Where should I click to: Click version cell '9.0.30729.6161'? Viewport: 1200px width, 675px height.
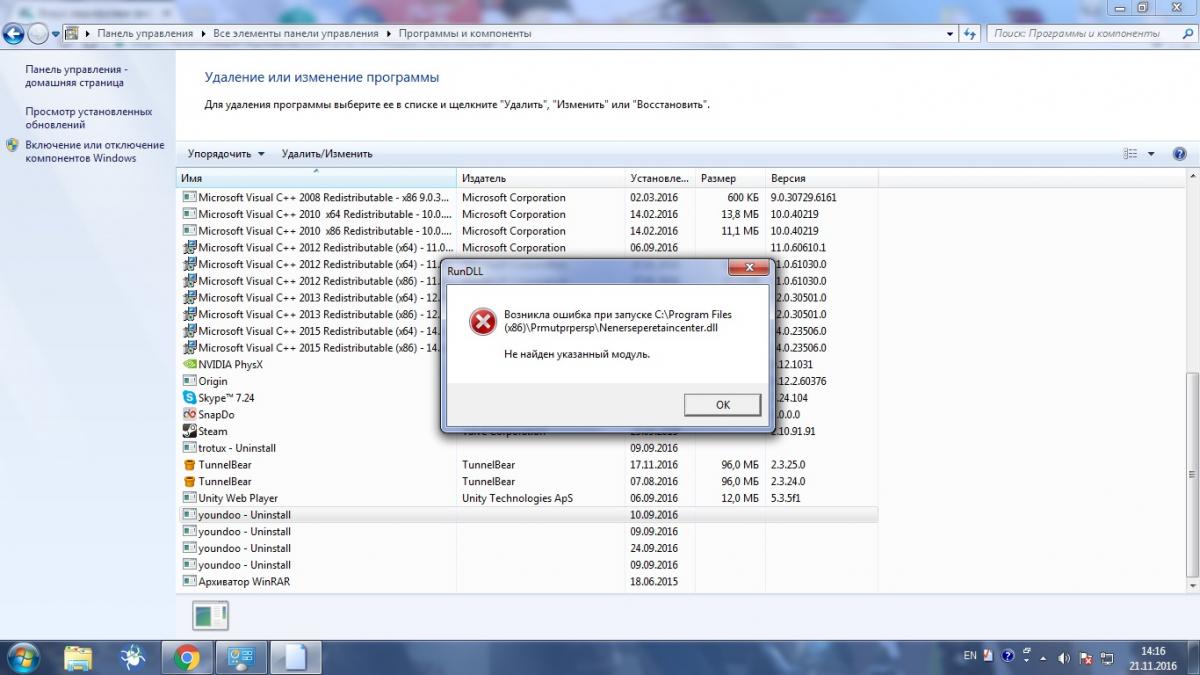click(x=803, y=197)
